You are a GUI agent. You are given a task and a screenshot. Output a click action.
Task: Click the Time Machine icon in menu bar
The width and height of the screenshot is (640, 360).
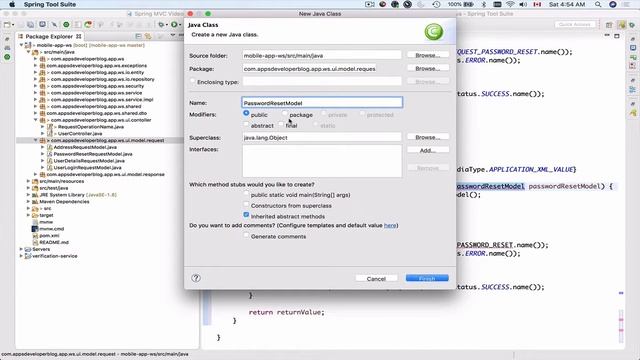436,4
